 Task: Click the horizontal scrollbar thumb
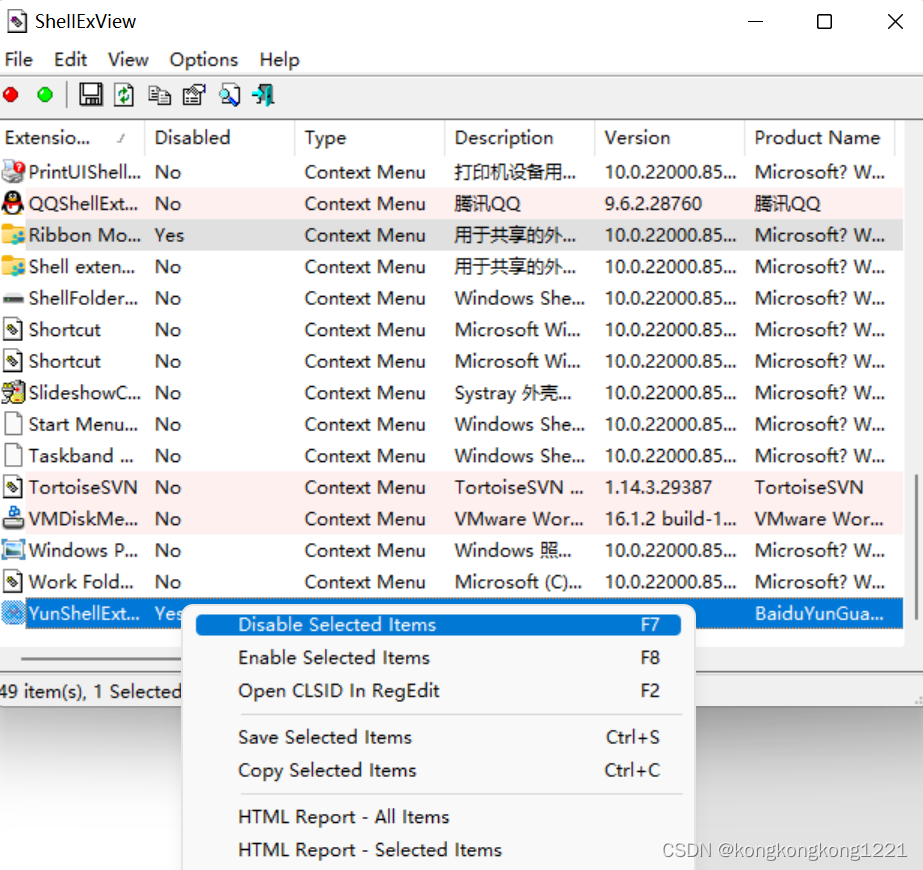coord(100,658)
